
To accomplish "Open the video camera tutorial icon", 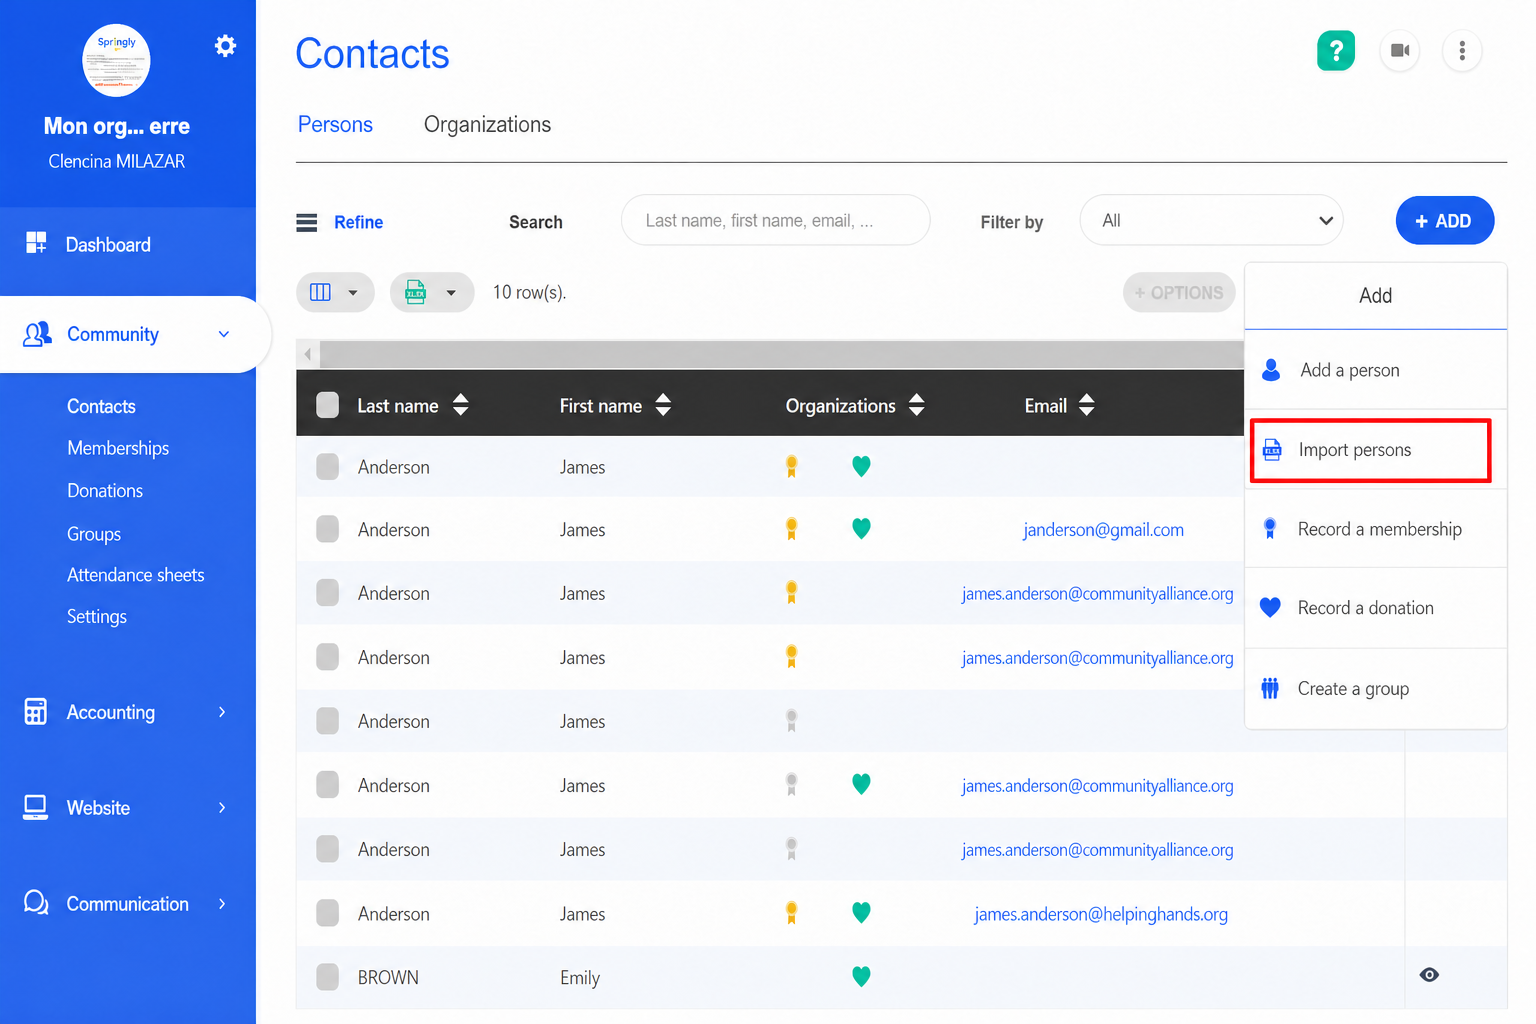I will click(x=1400, y=51).
